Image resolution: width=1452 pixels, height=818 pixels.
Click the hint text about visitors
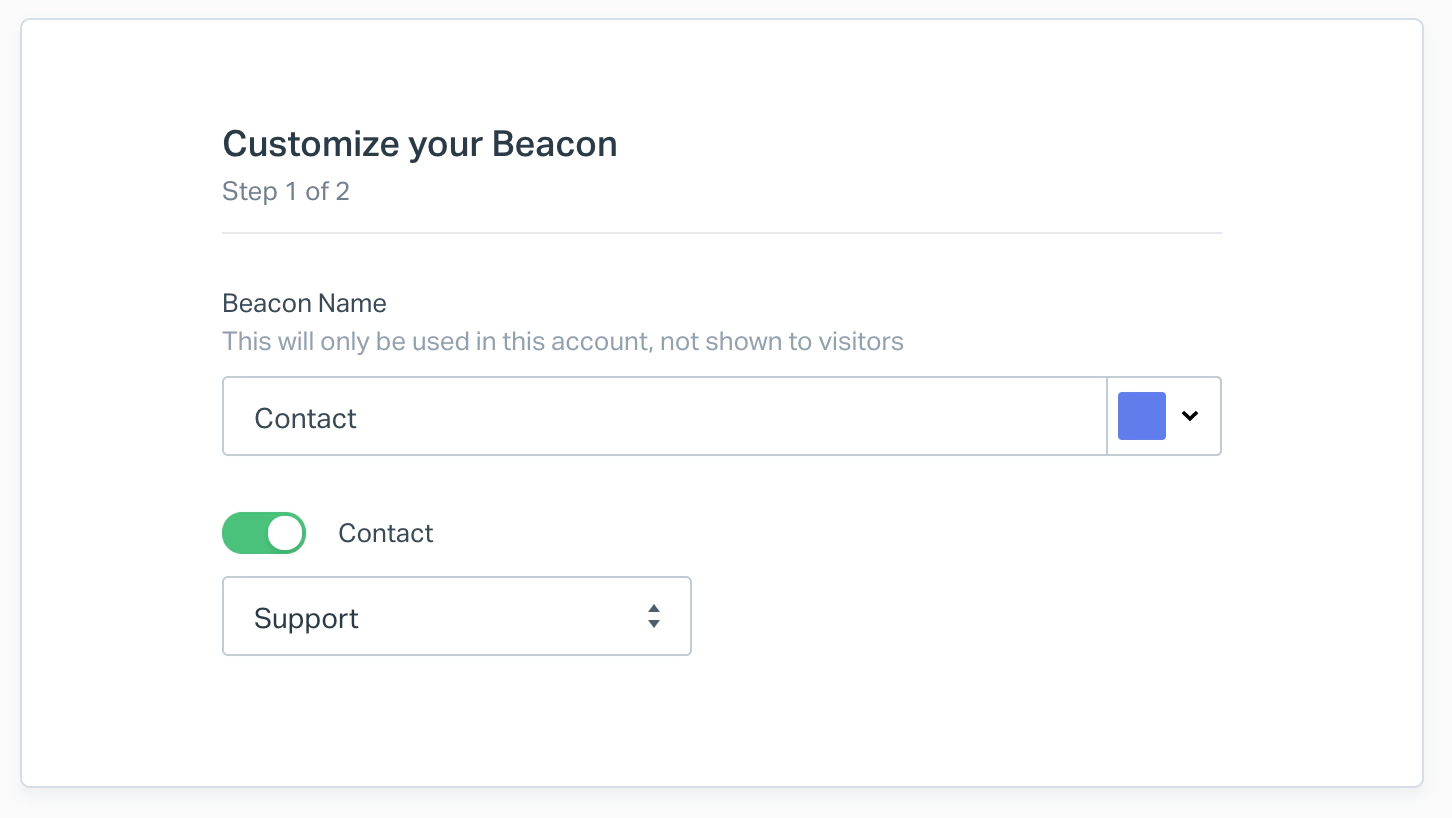click(562, 342)
